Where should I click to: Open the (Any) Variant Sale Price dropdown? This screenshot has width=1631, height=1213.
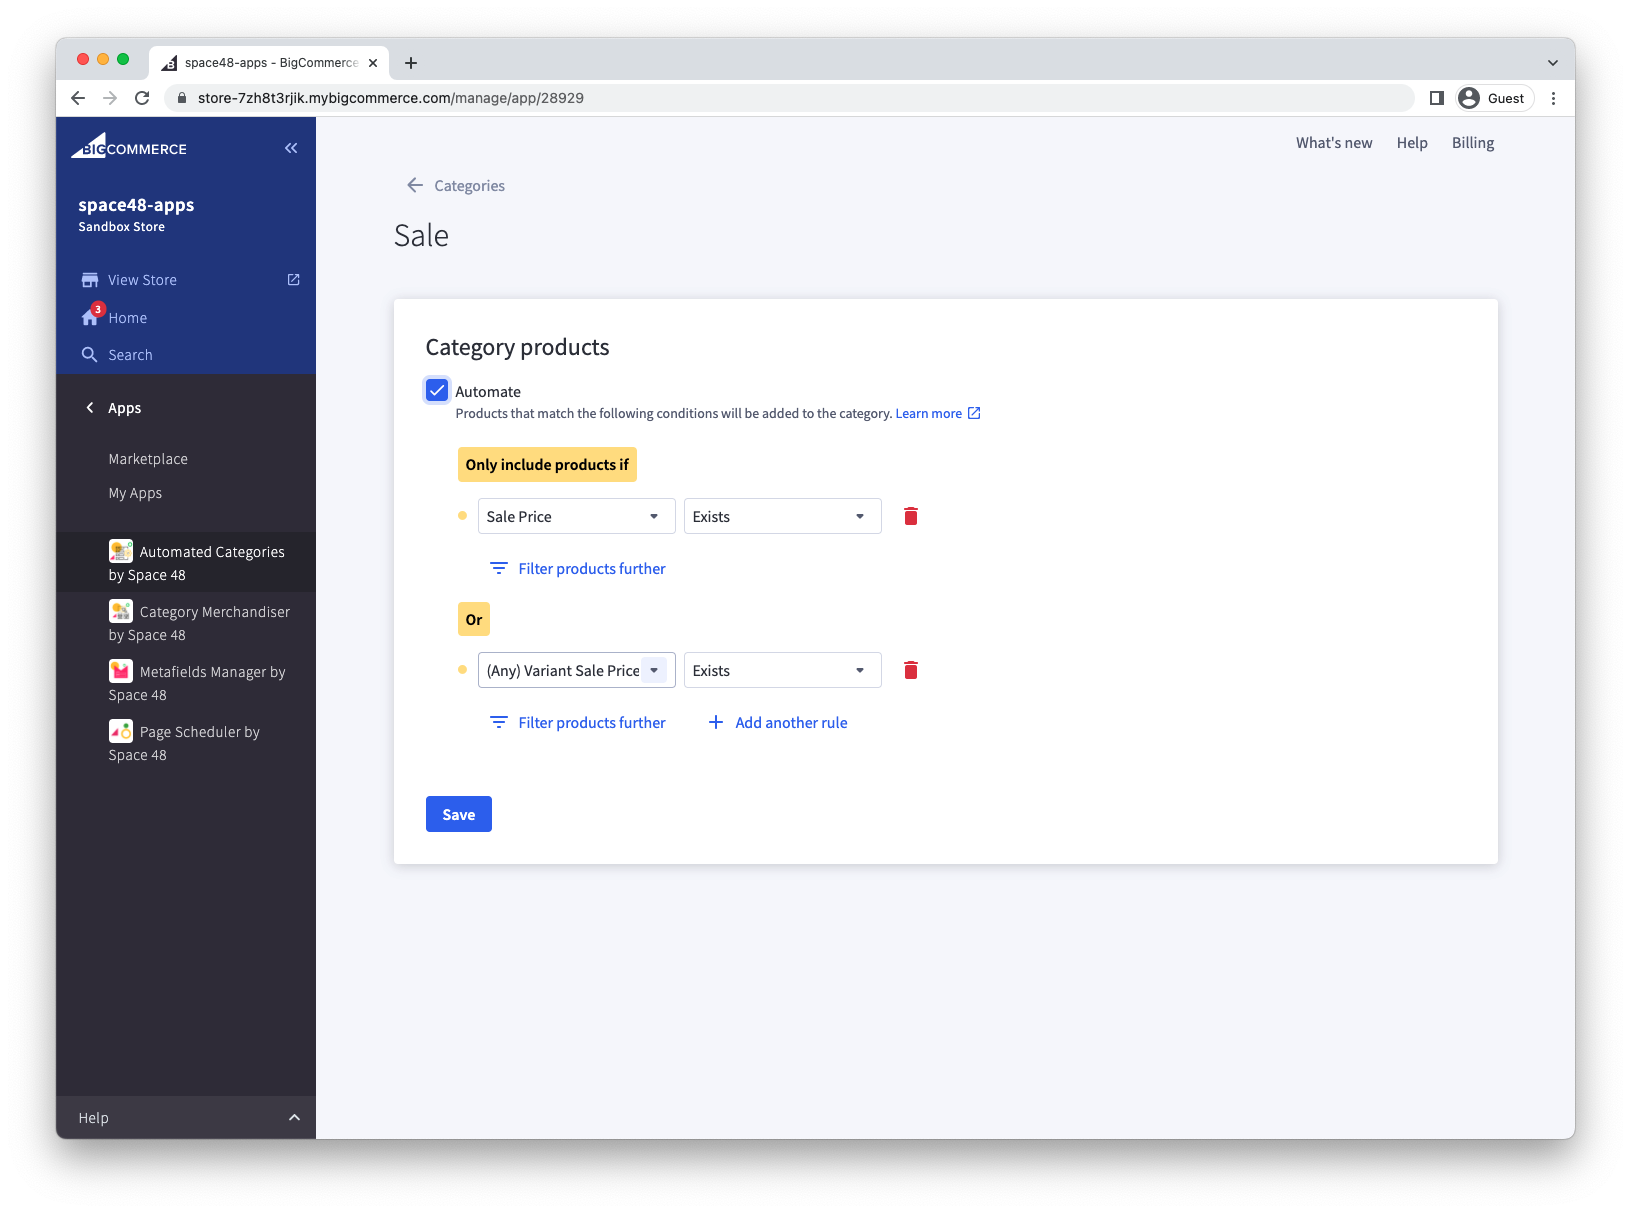(577, 670)
